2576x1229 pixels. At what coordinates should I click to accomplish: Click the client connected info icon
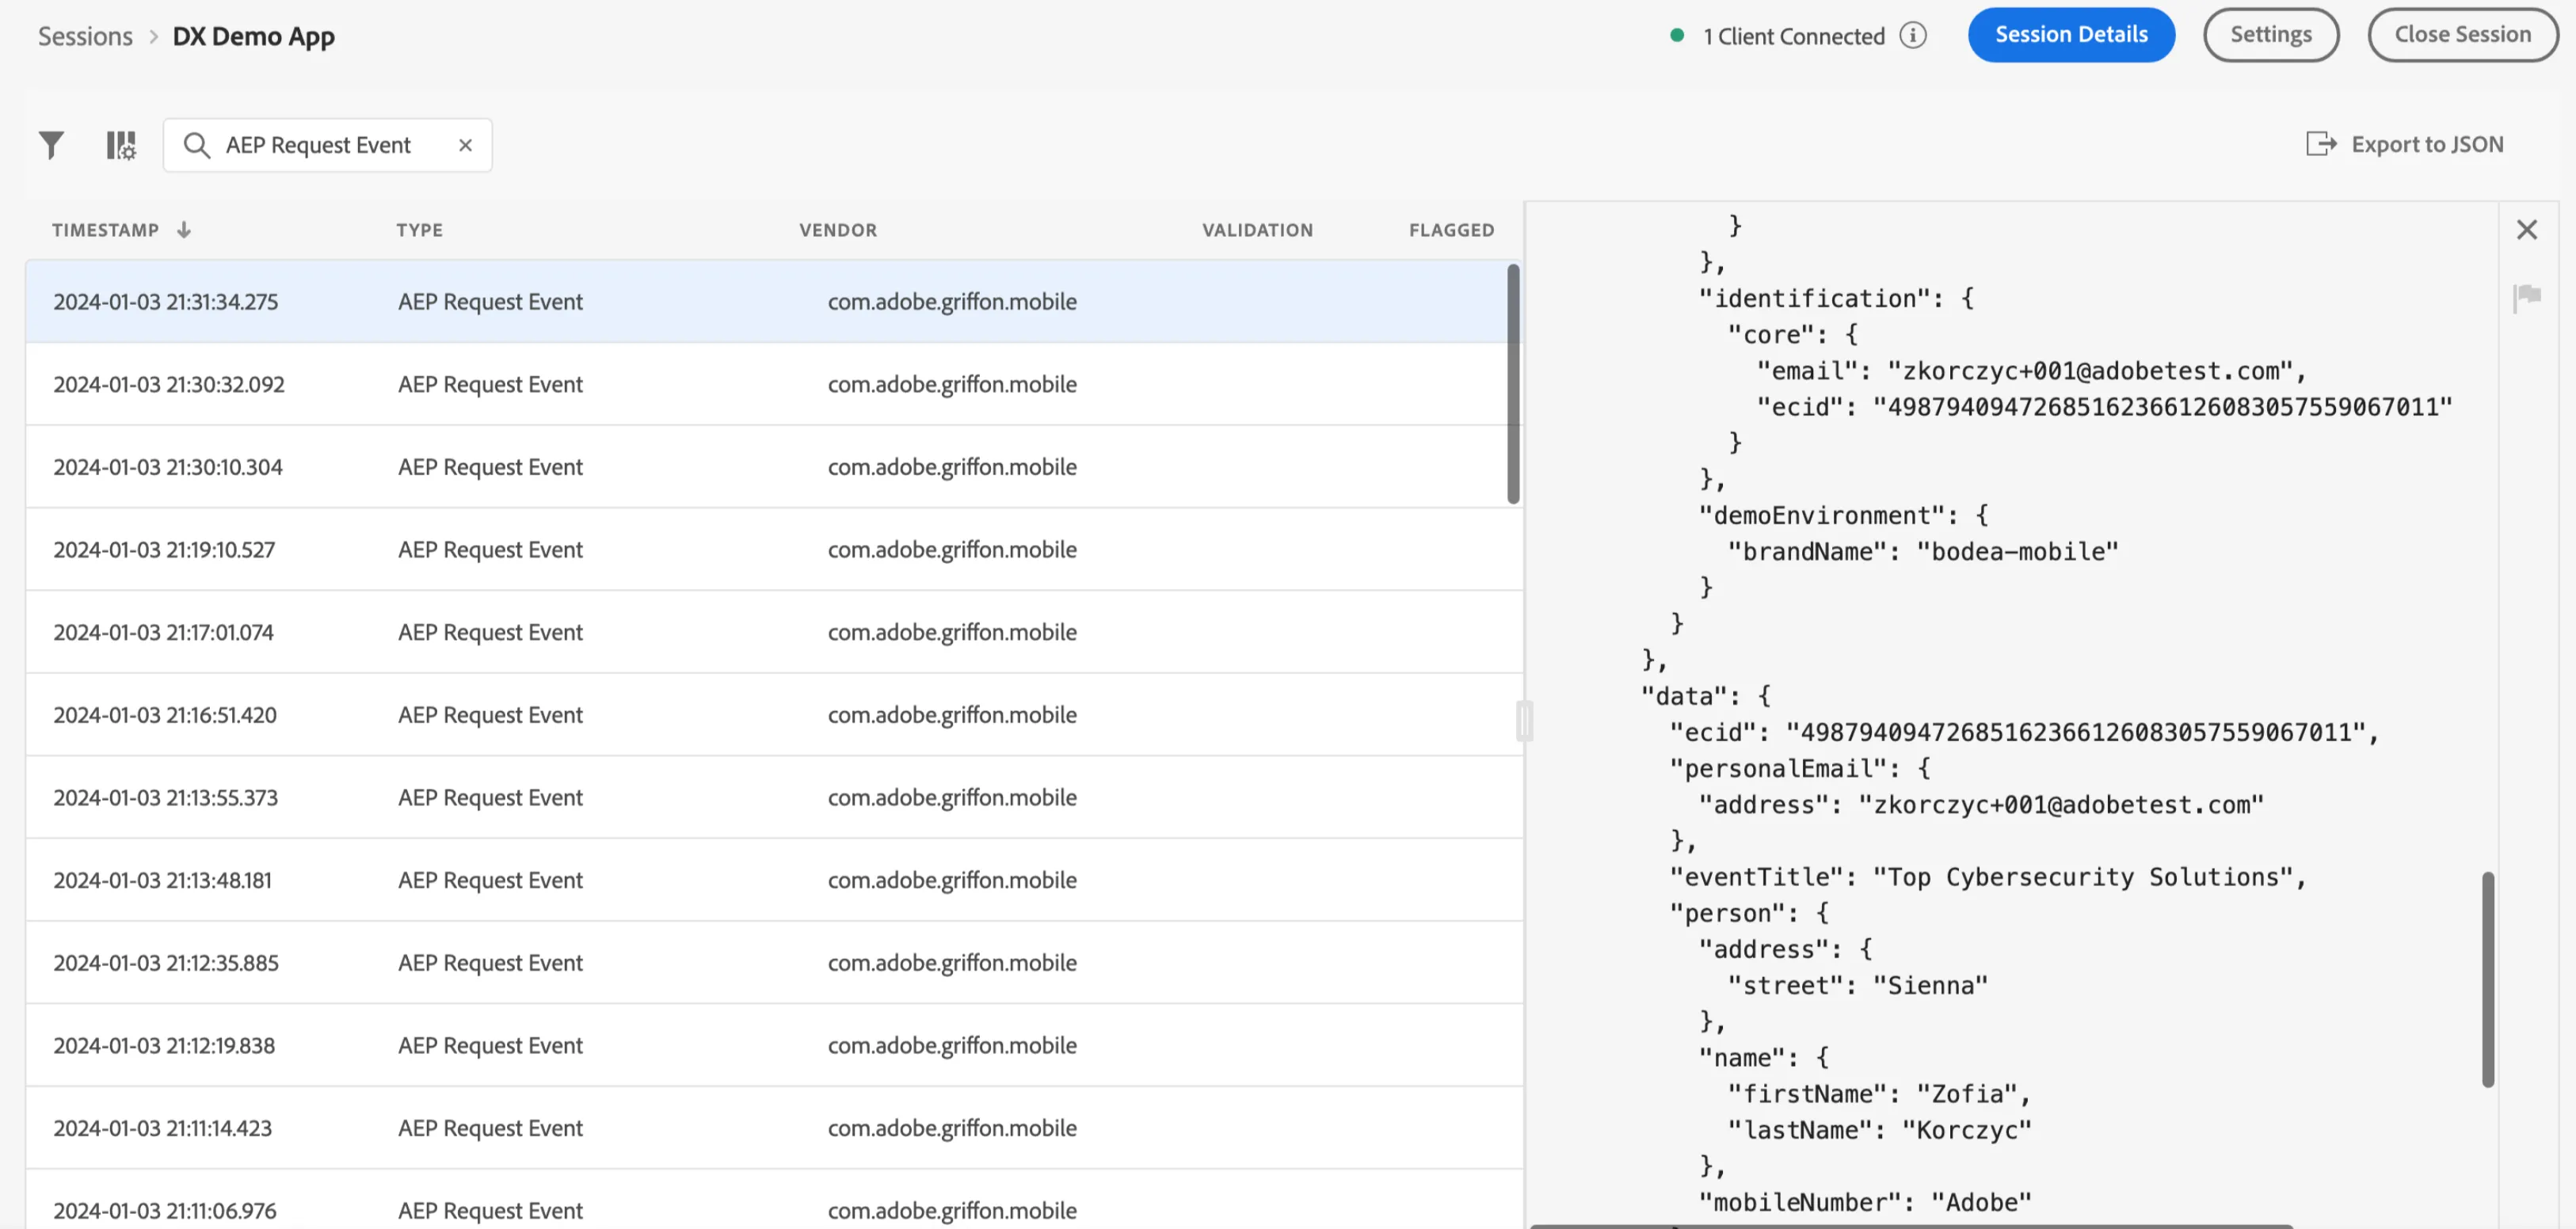click(x=1913, y=36)
